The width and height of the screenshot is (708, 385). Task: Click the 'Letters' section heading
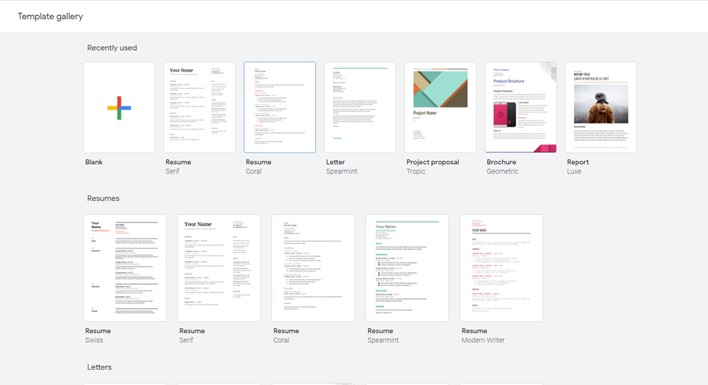pos(99,367)
